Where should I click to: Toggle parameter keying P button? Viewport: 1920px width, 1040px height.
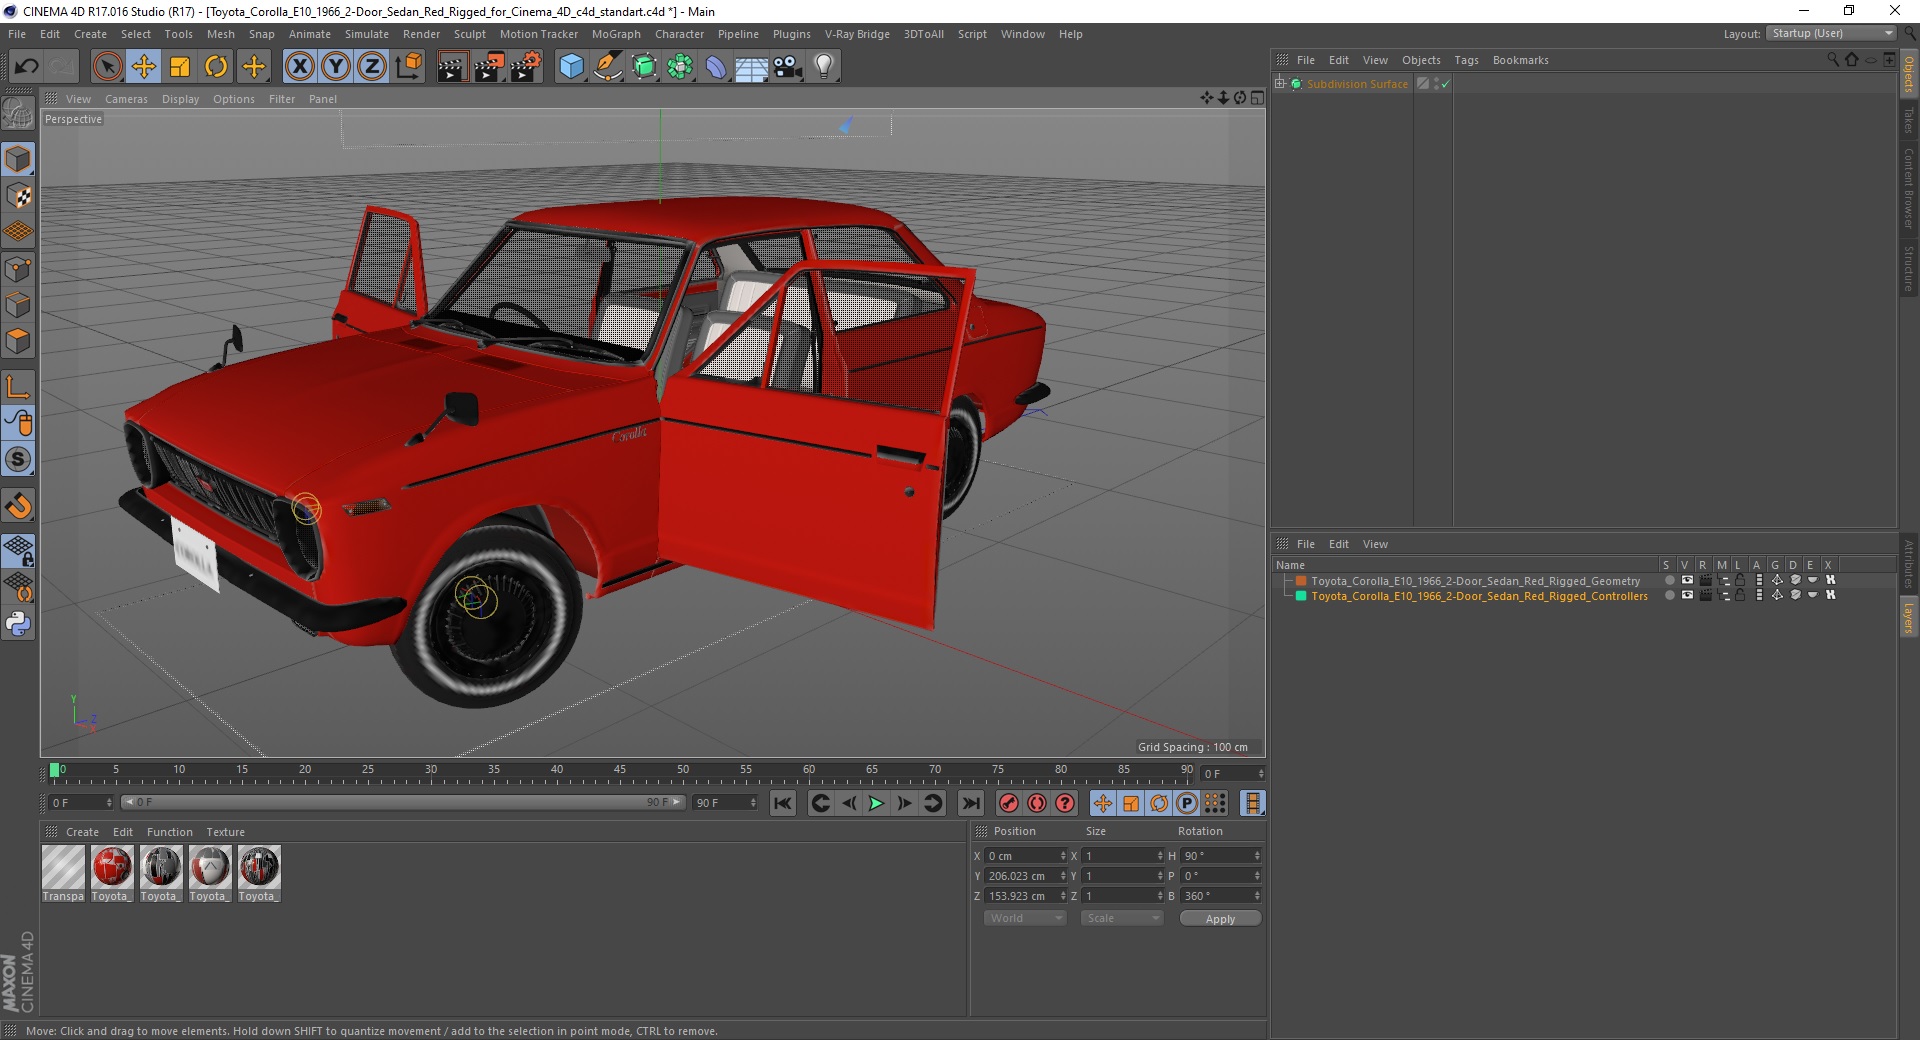click(x=1186, y=803)
